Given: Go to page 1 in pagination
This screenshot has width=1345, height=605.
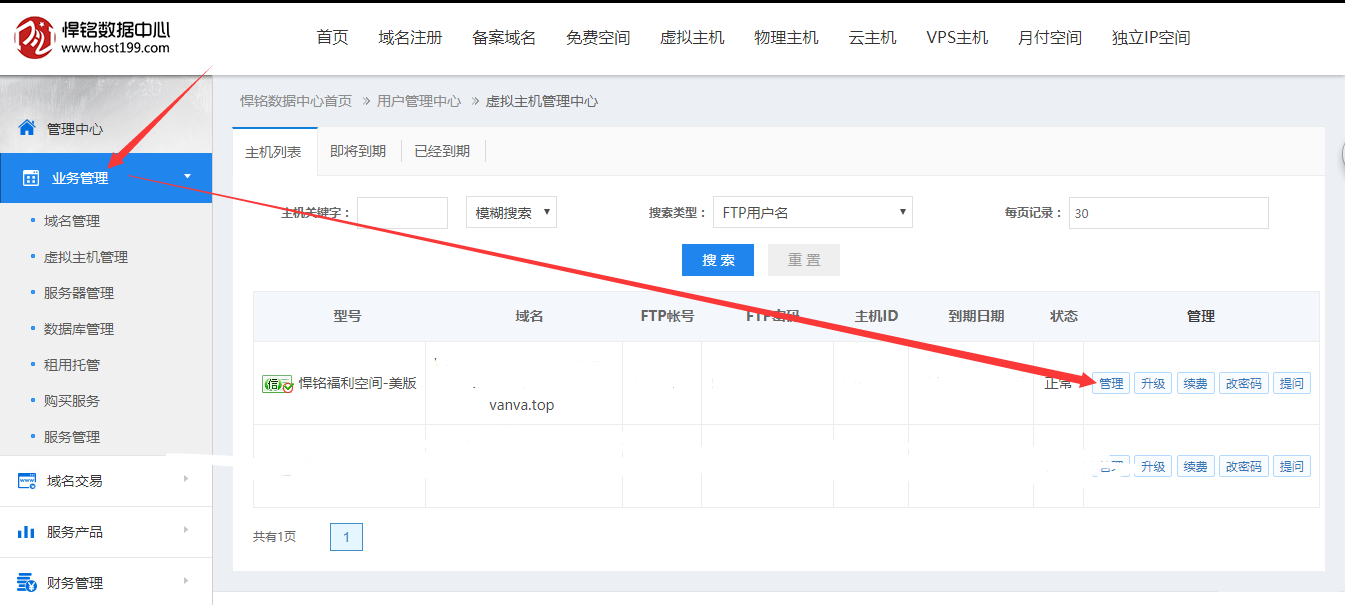Looking at the screenshot, I should [346, 537].
